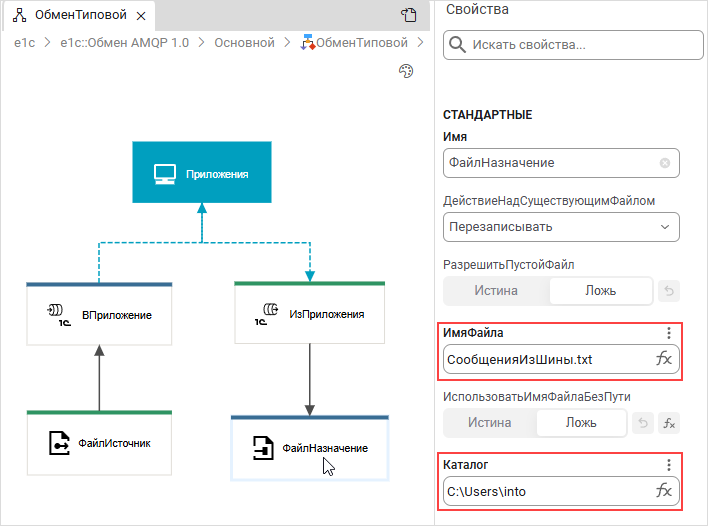This screenshot has width=708, height=526.
Task: Go to the Основной breadcrumb
Action: (x=244, y=42)
